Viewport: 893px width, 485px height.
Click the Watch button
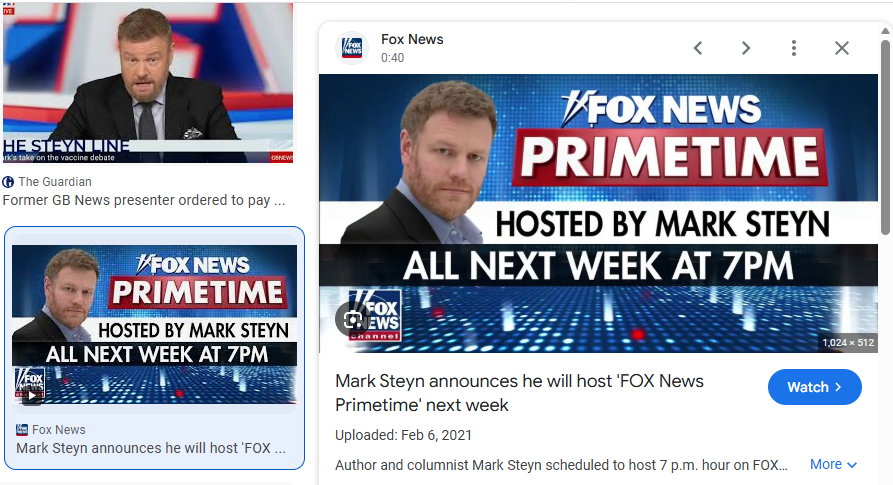[814, 387]
